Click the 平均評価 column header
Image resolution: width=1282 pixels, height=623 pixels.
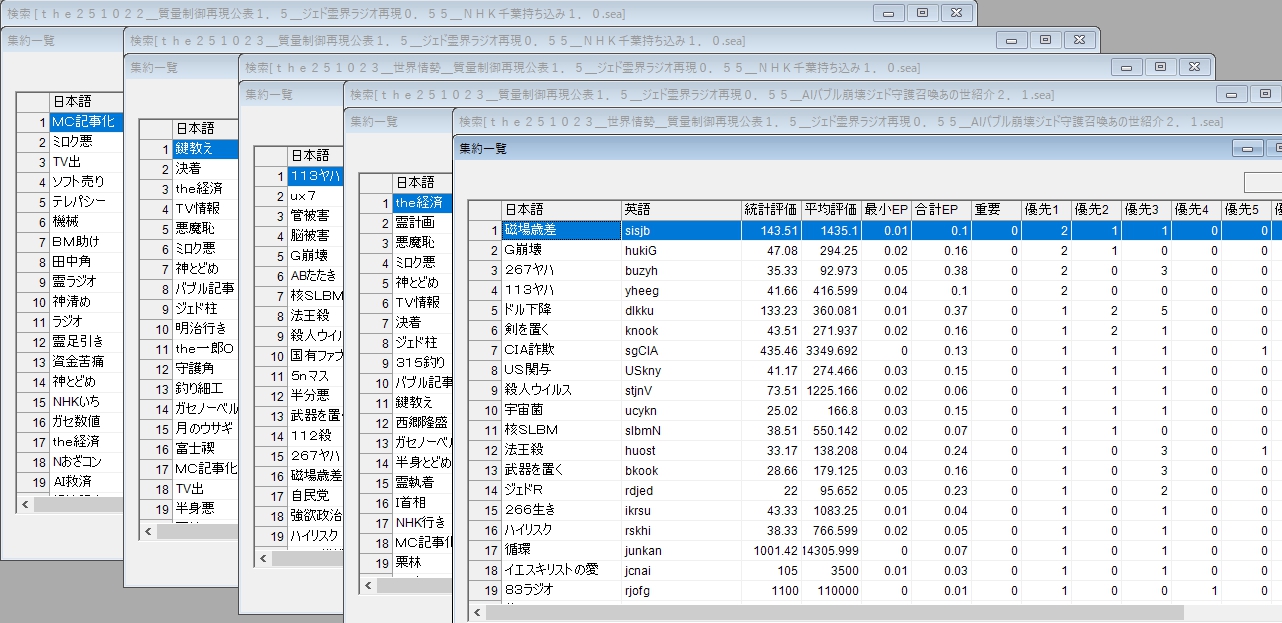830,209
